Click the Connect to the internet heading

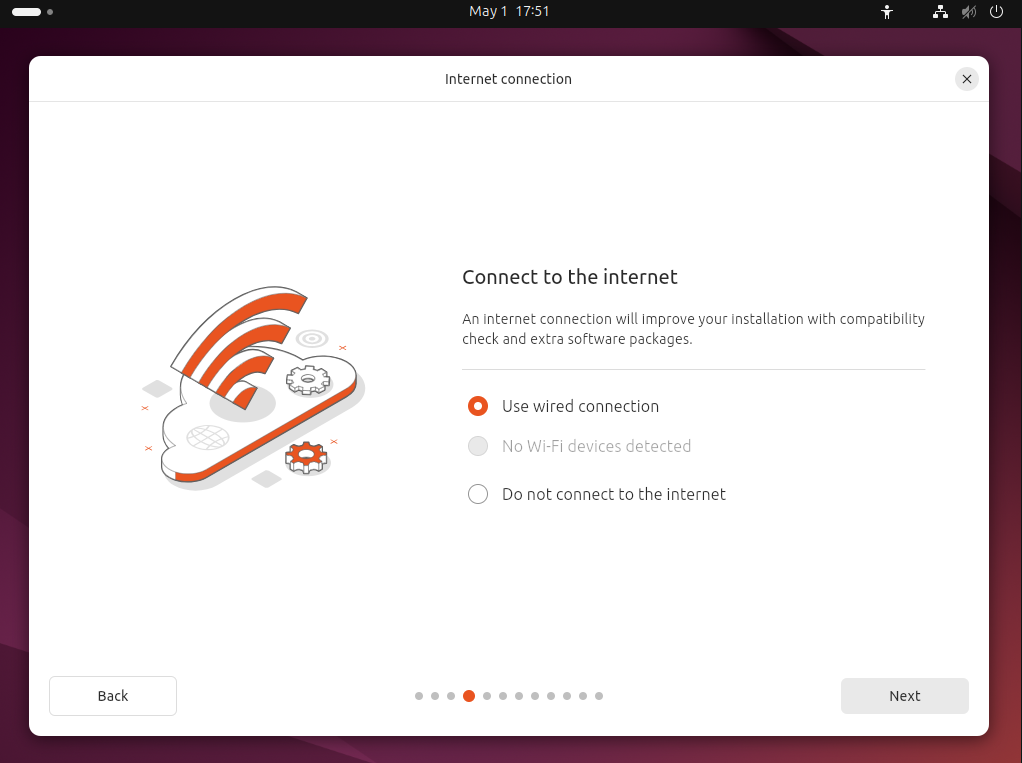[570, 277]
